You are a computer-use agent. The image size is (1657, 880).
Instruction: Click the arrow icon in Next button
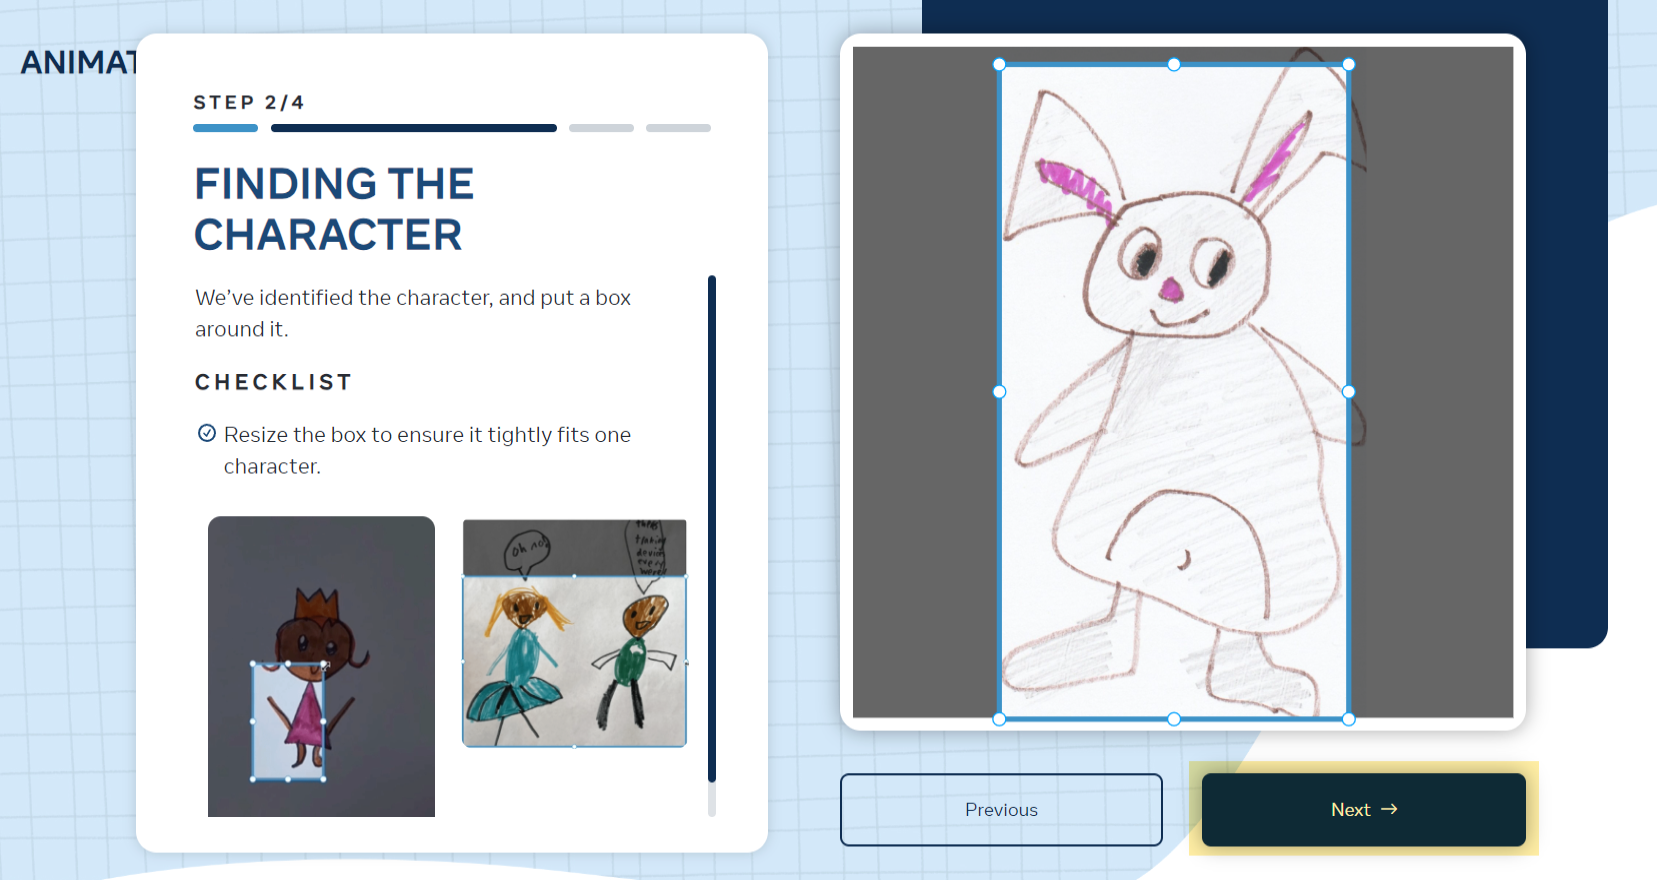[x=1389, y=809]
